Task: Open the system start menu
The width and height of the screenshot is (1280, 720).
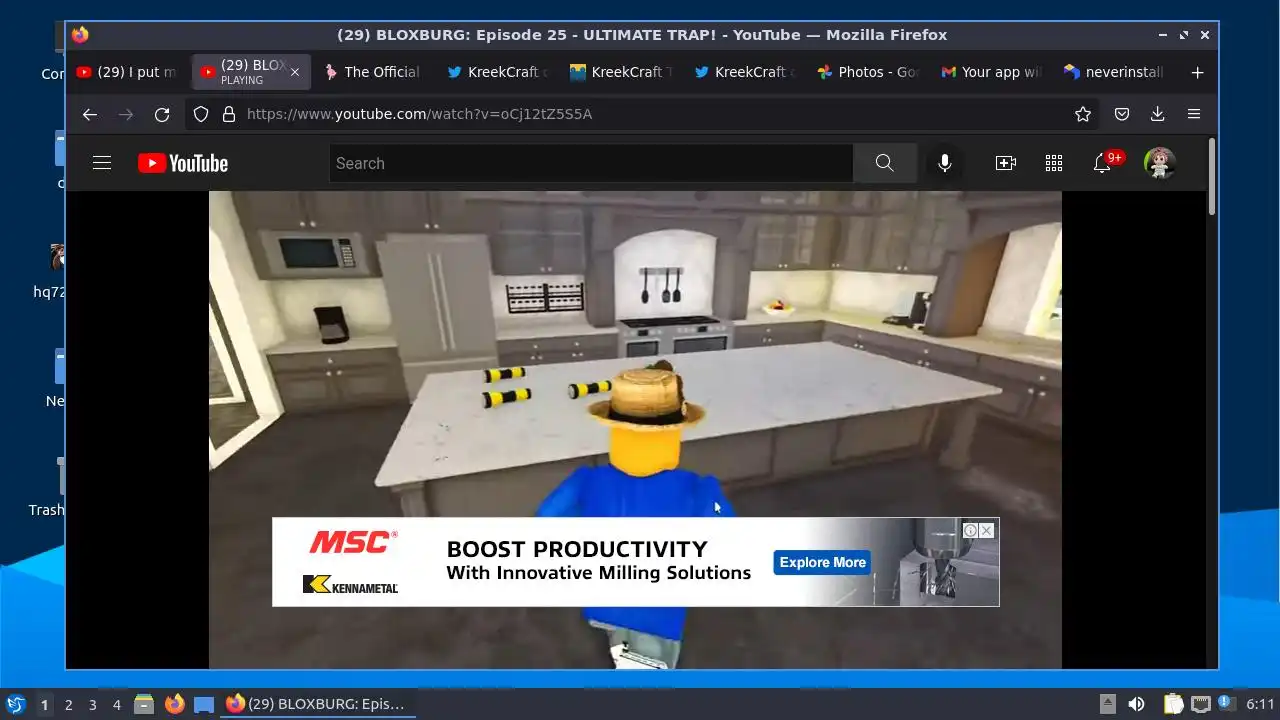Action: point(15,704)
